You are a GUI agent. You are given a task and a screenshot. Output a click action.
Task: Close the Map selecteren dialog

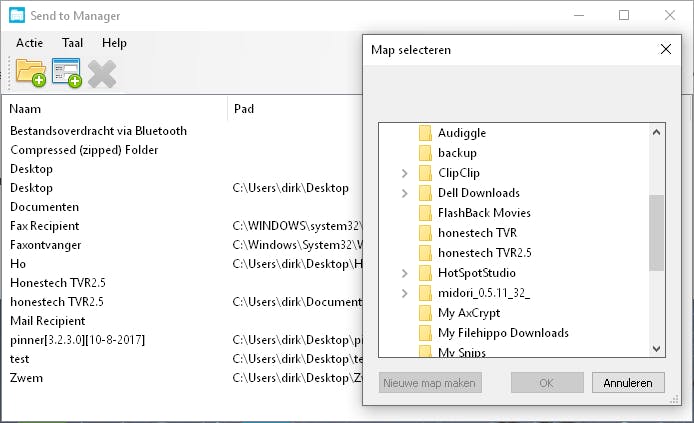(x=666, y=49)
